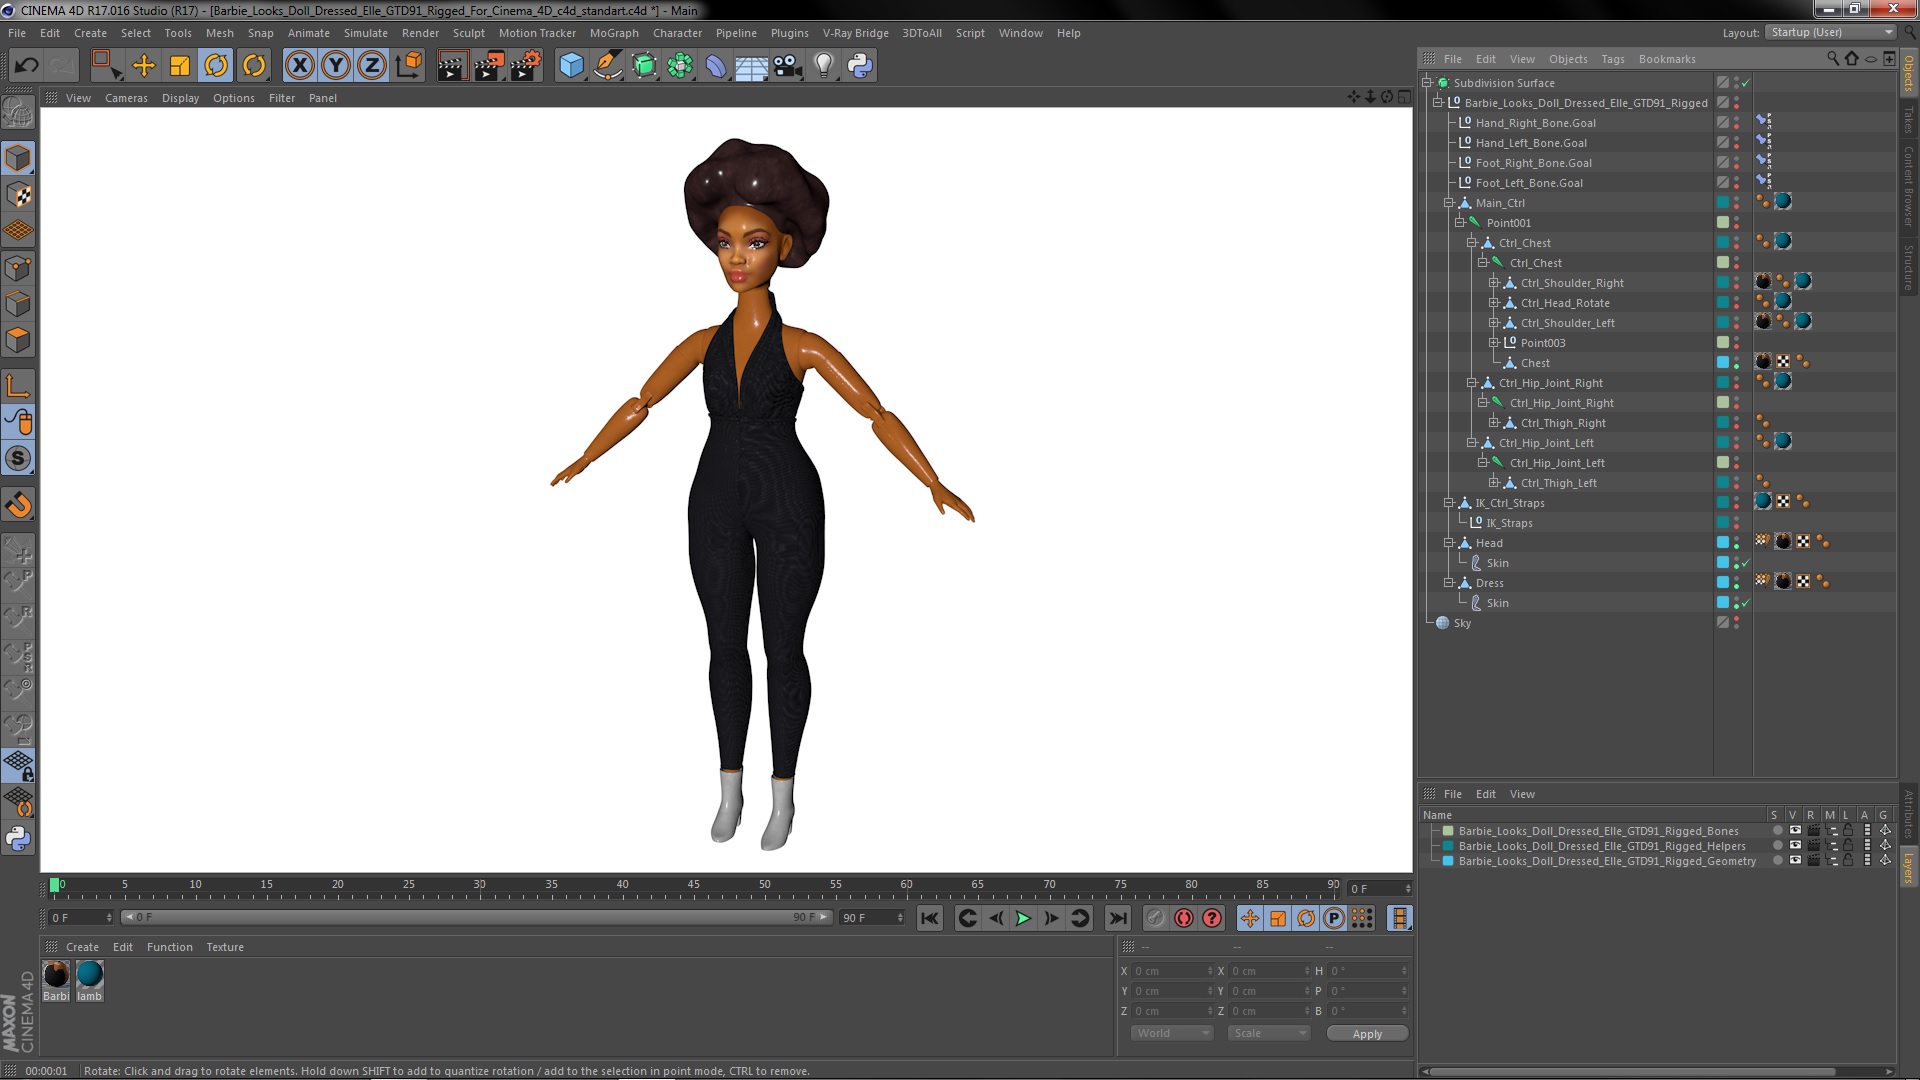This screenshot has height=1080, width=1920.
Task: Click the Play Forwards button
Action: point(1023,918)
